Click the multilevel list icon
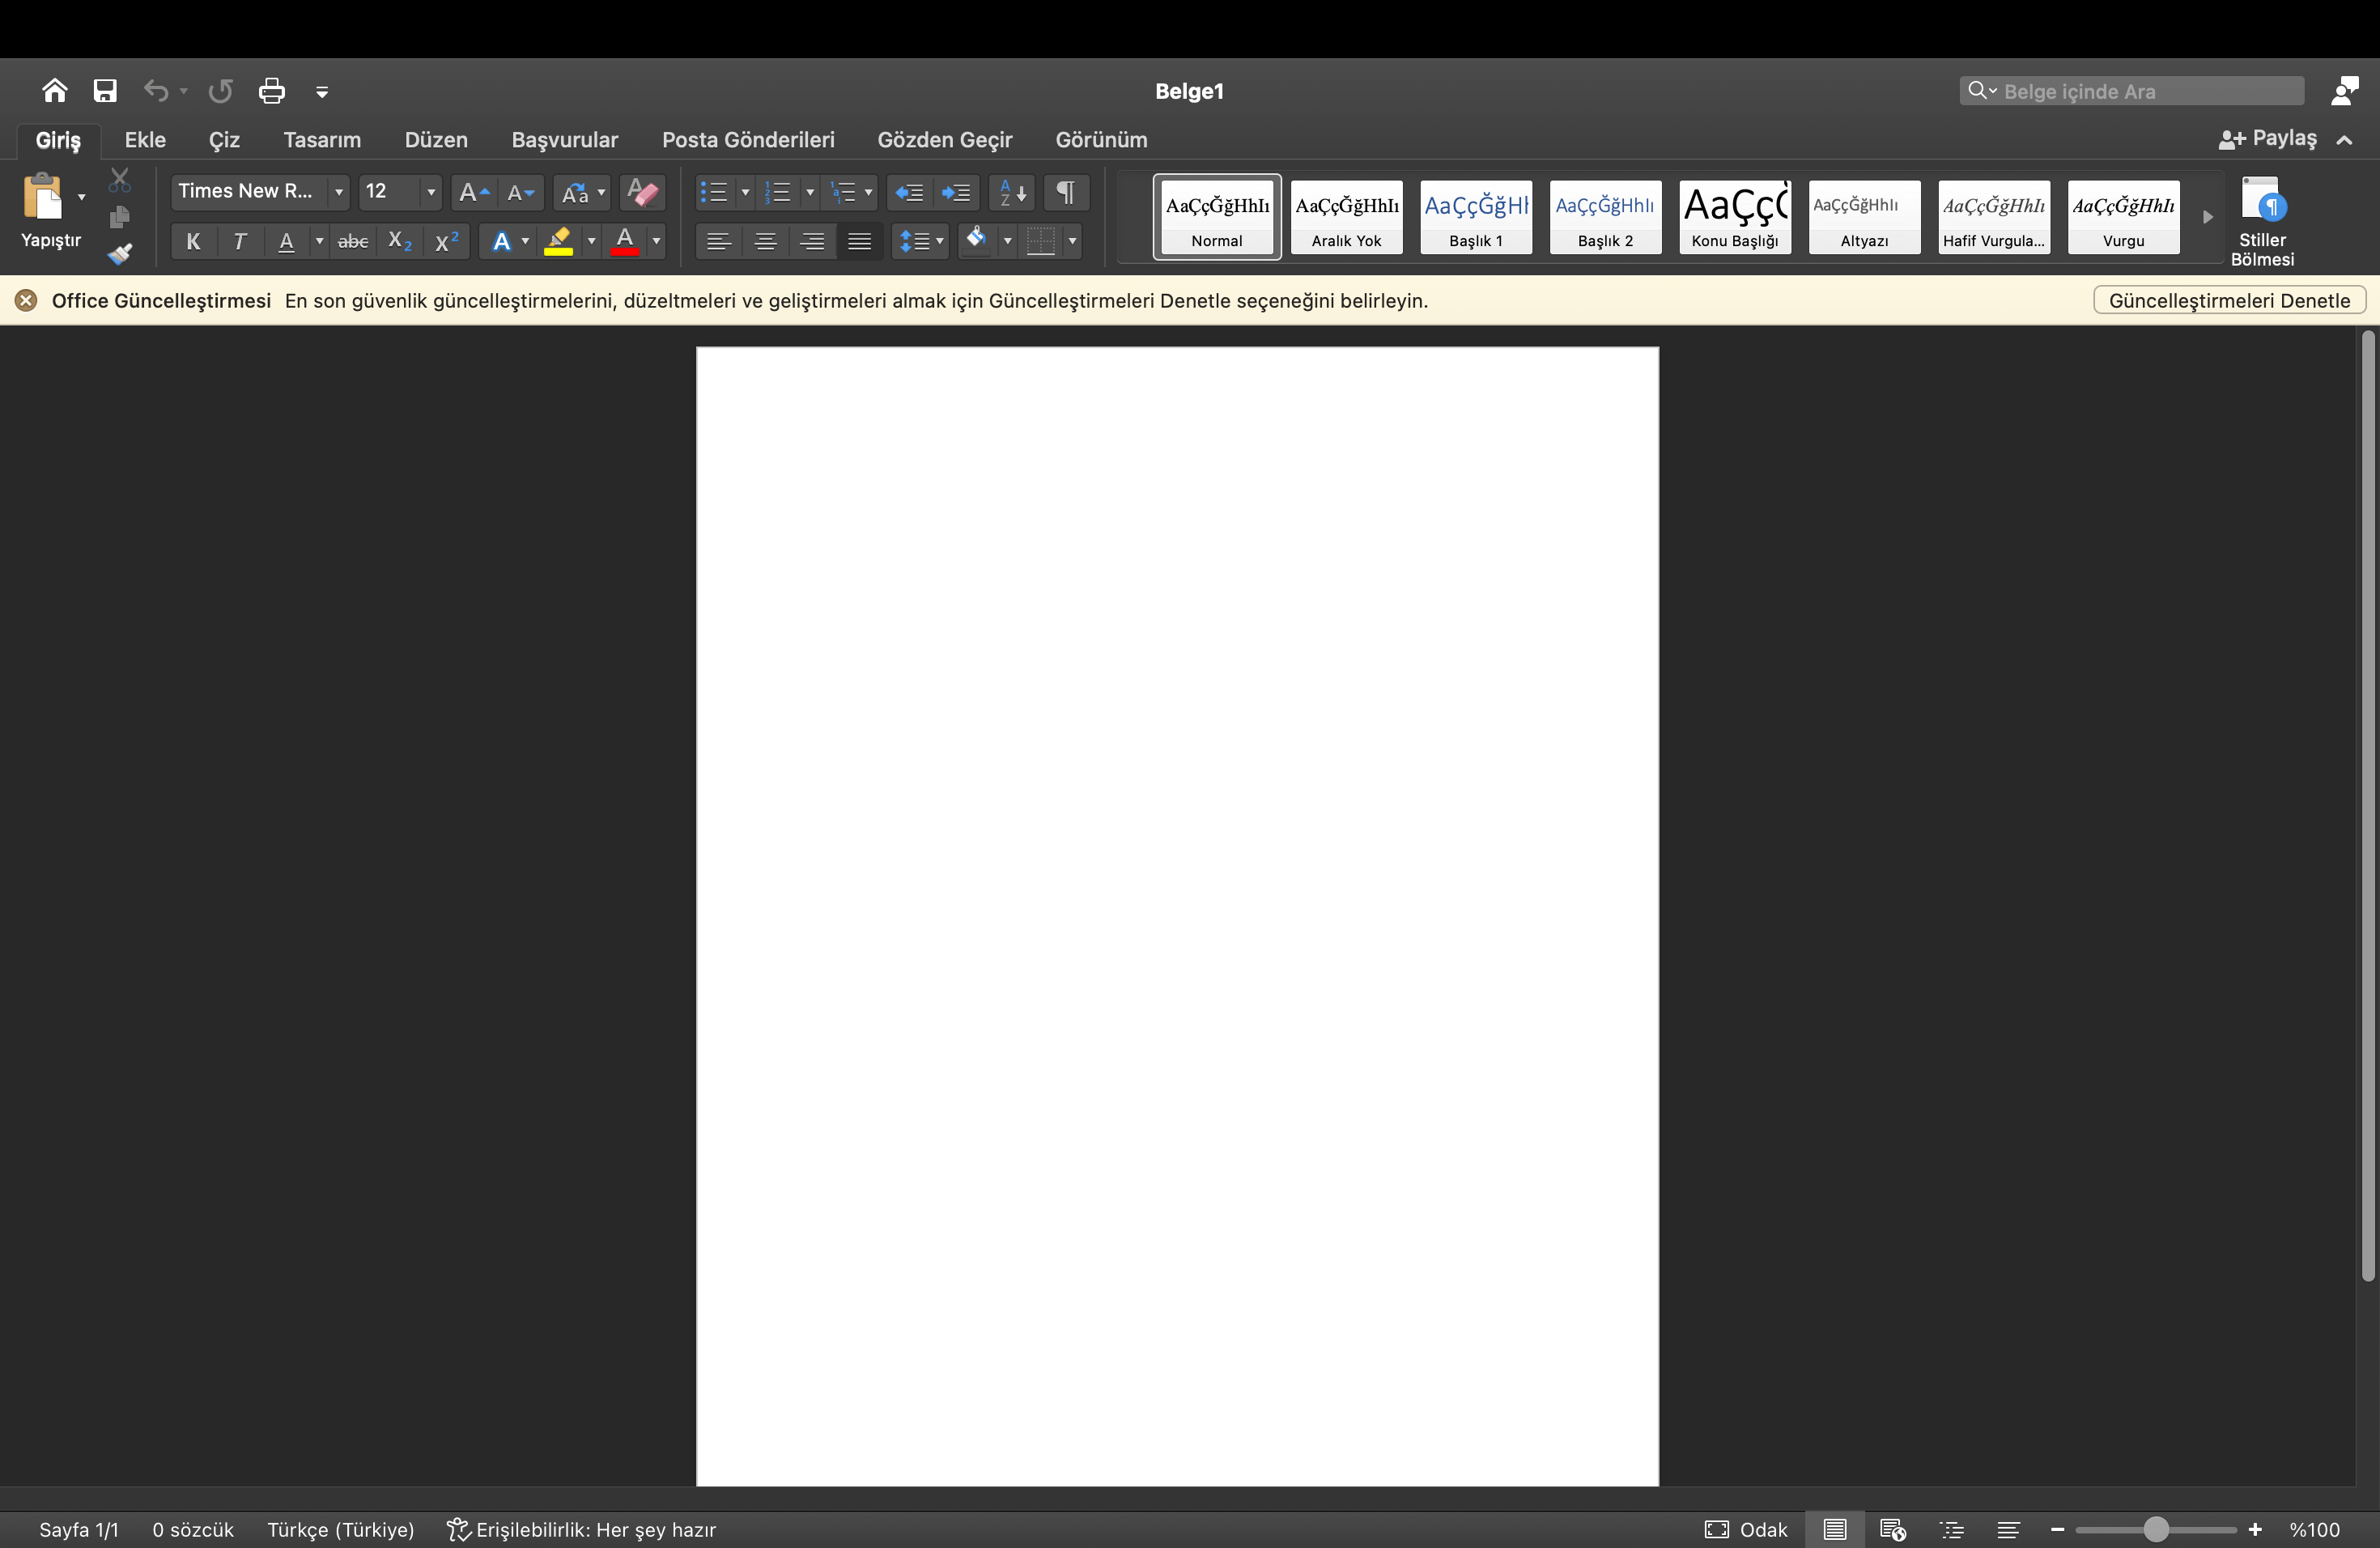This screenshot has height=1548, width=2380. pos(843,192)
